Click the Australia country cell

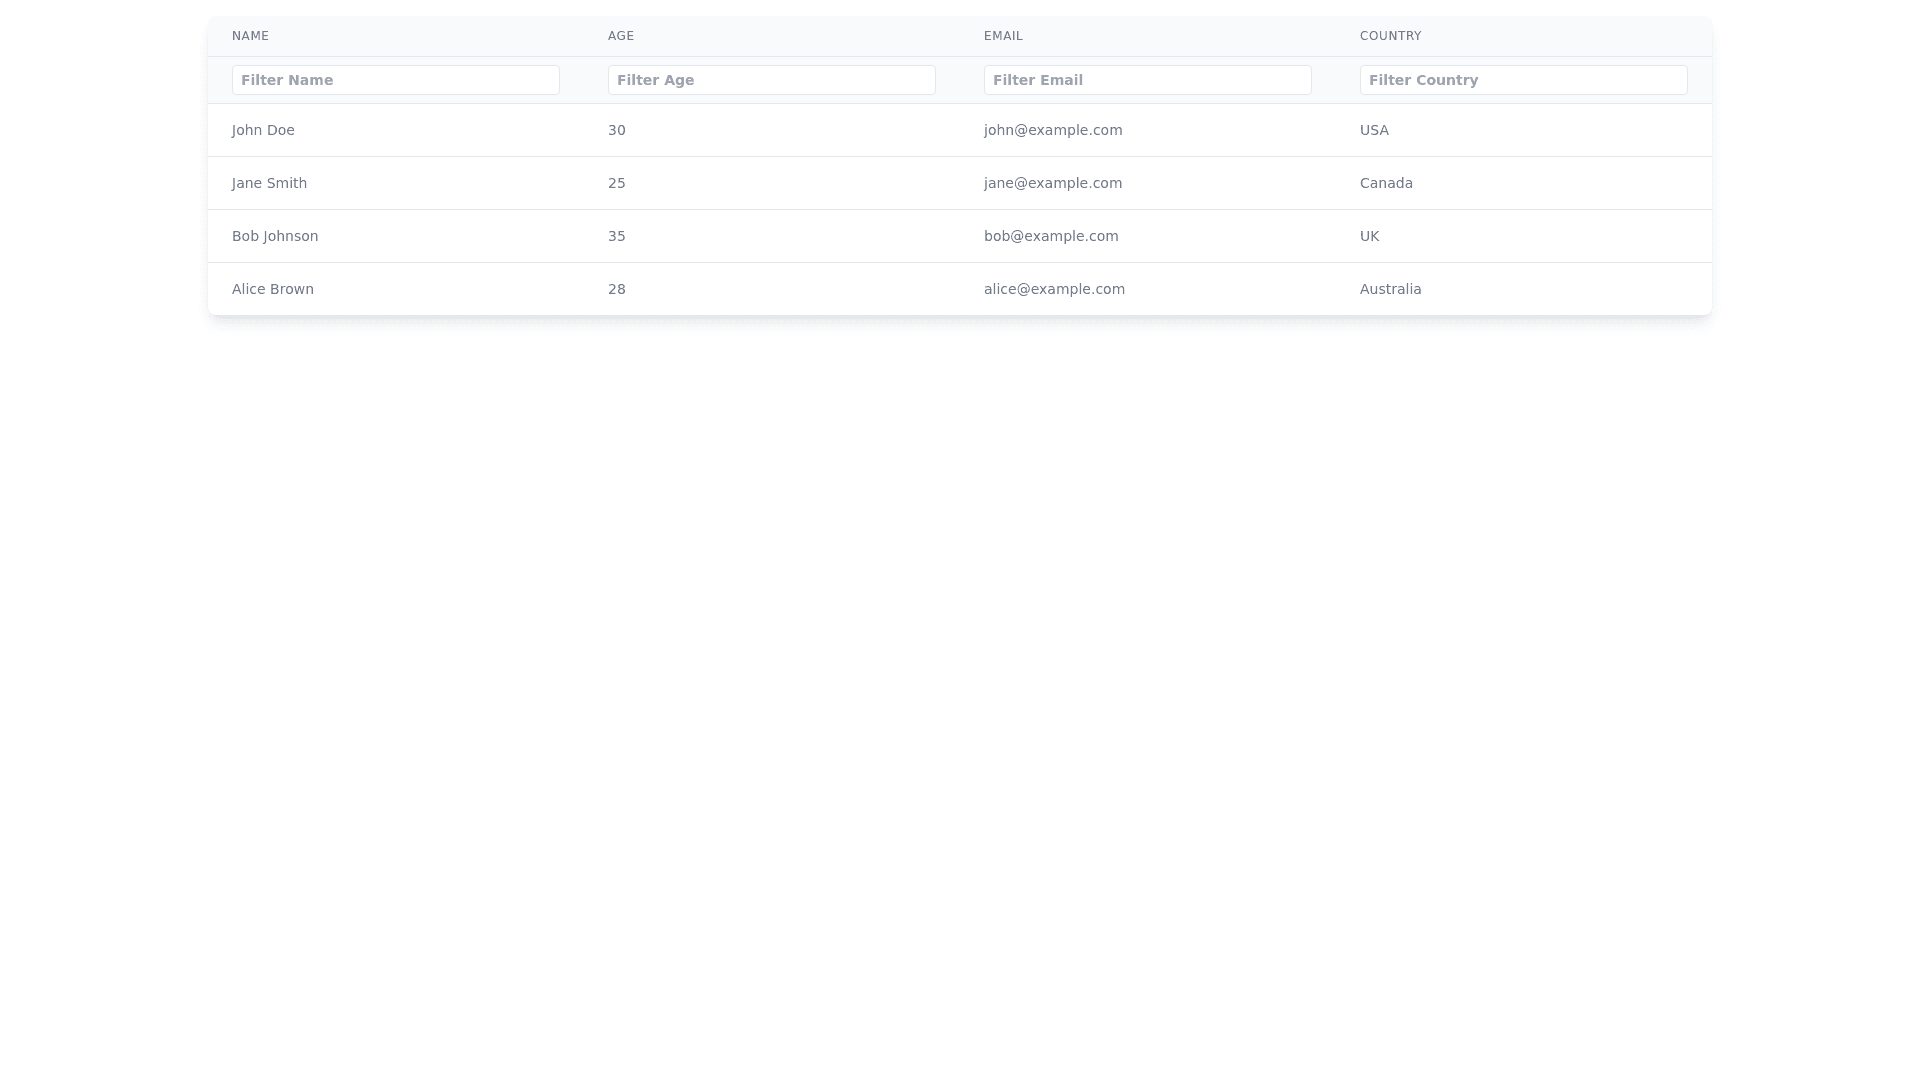coord(1390,289)
